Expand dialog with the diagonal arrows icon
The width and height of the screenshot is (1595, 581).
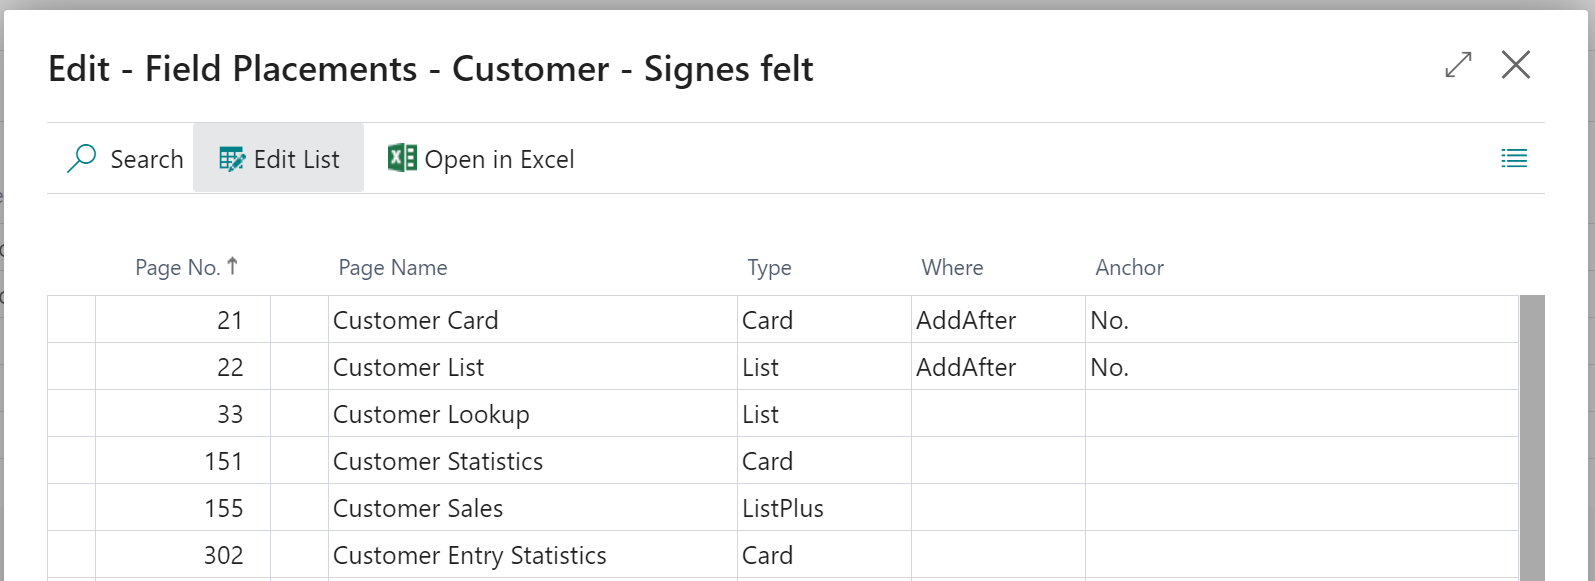[1458, 65]
